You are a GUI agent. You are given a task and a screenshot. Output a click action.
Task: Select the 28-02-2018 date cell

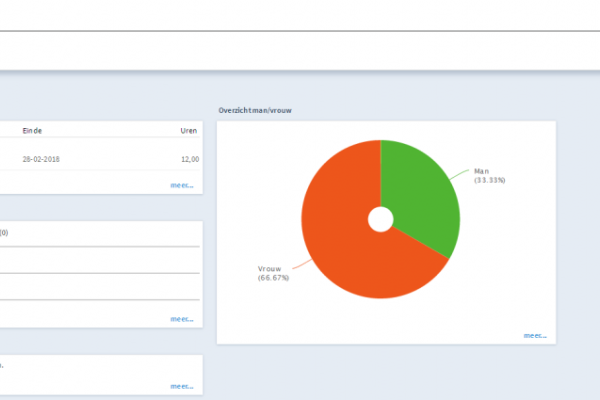pos(43,159)
